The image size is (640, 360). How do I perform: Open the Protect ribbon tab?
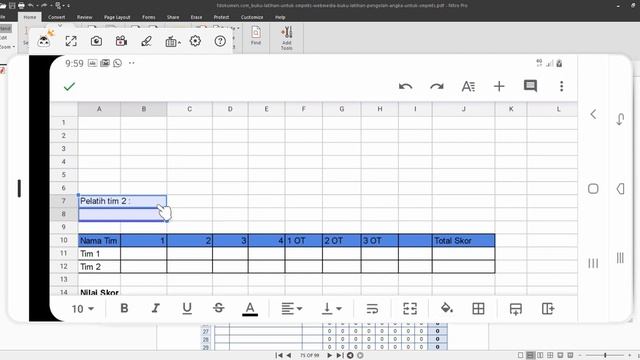221,17
